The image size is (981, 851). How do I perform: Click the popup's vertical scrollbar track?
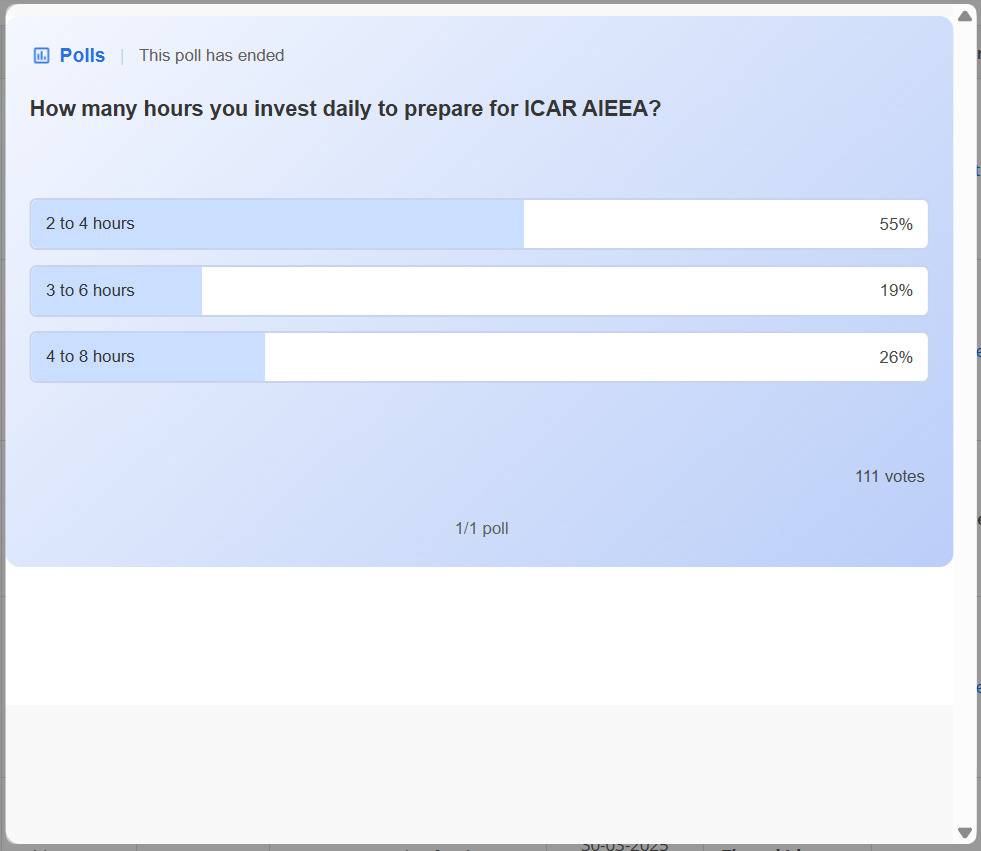point(965,420)
